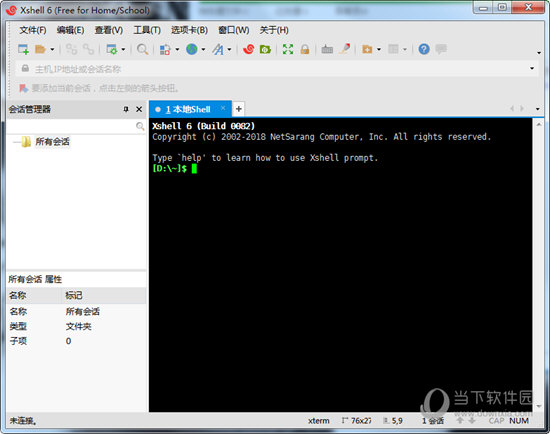Launch Xmanager via red swirl icon

(x=248, y=49)
